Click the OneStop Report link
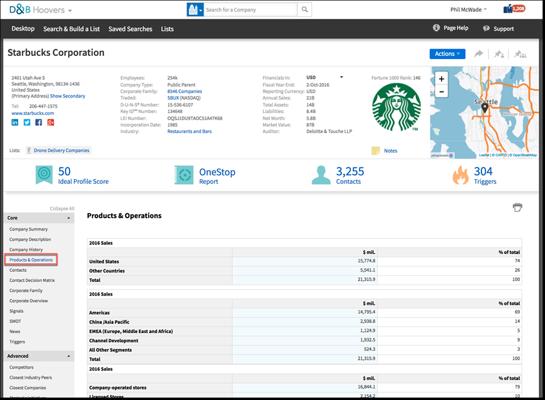 tap(217, 175)
